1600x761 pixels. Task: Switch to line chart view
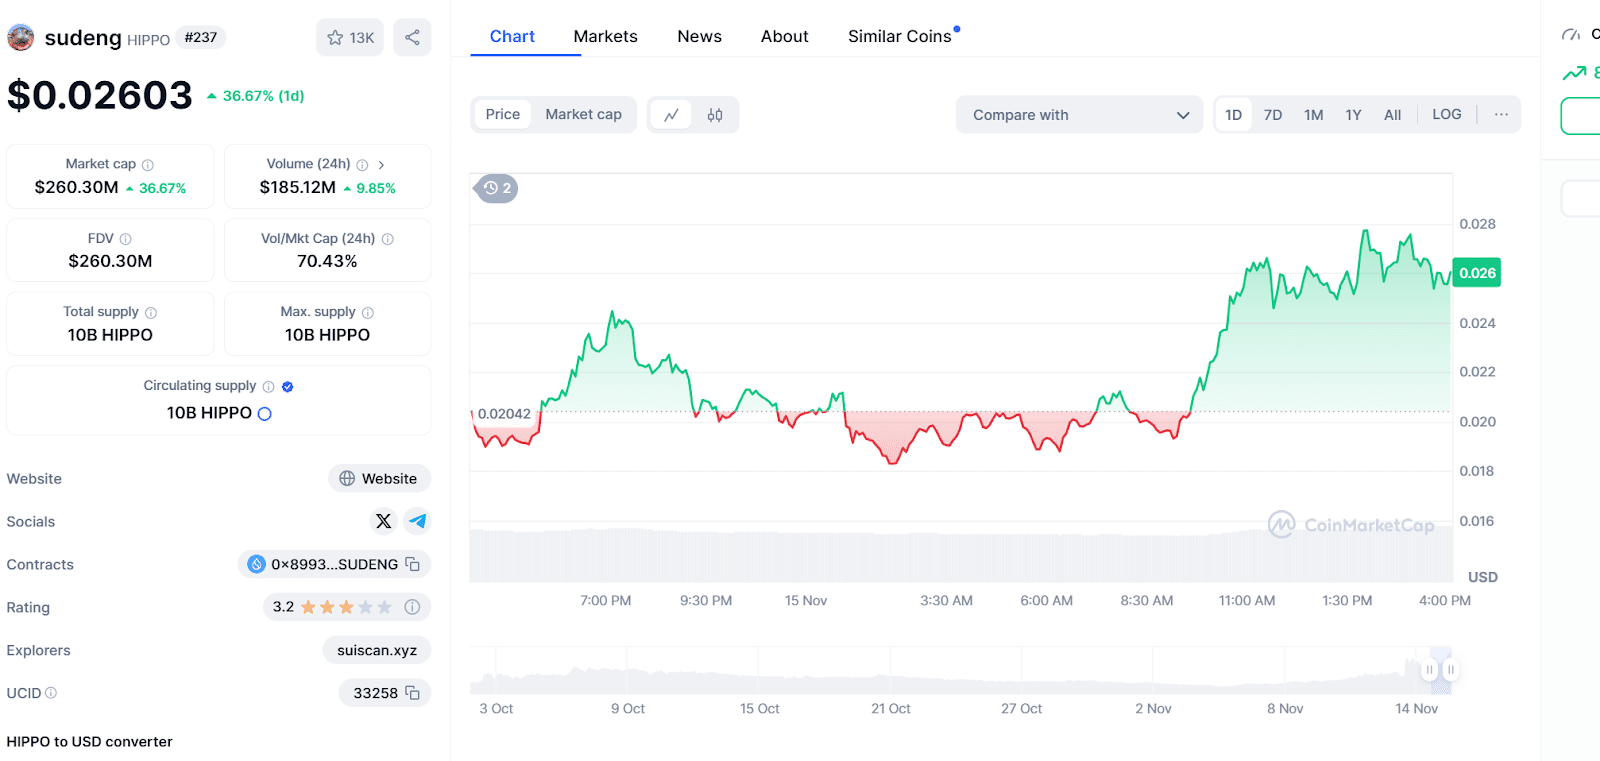pos(671,115)
